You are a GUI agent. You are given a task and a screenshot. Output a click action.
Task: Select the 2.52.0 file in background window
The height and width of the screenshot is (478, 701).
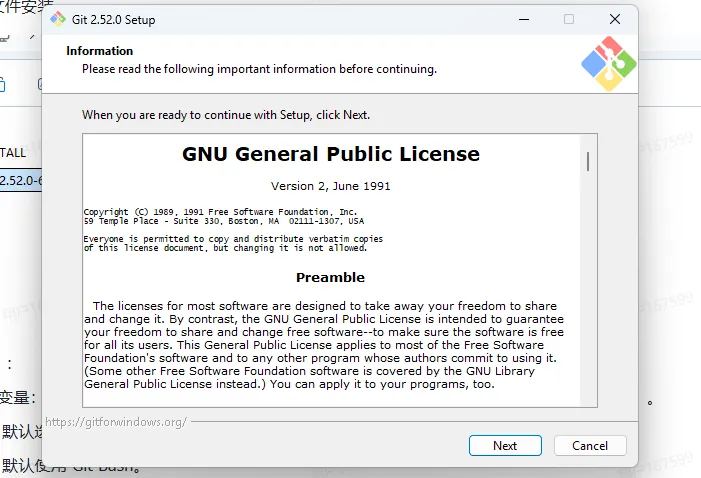click(x=21, y=181)
